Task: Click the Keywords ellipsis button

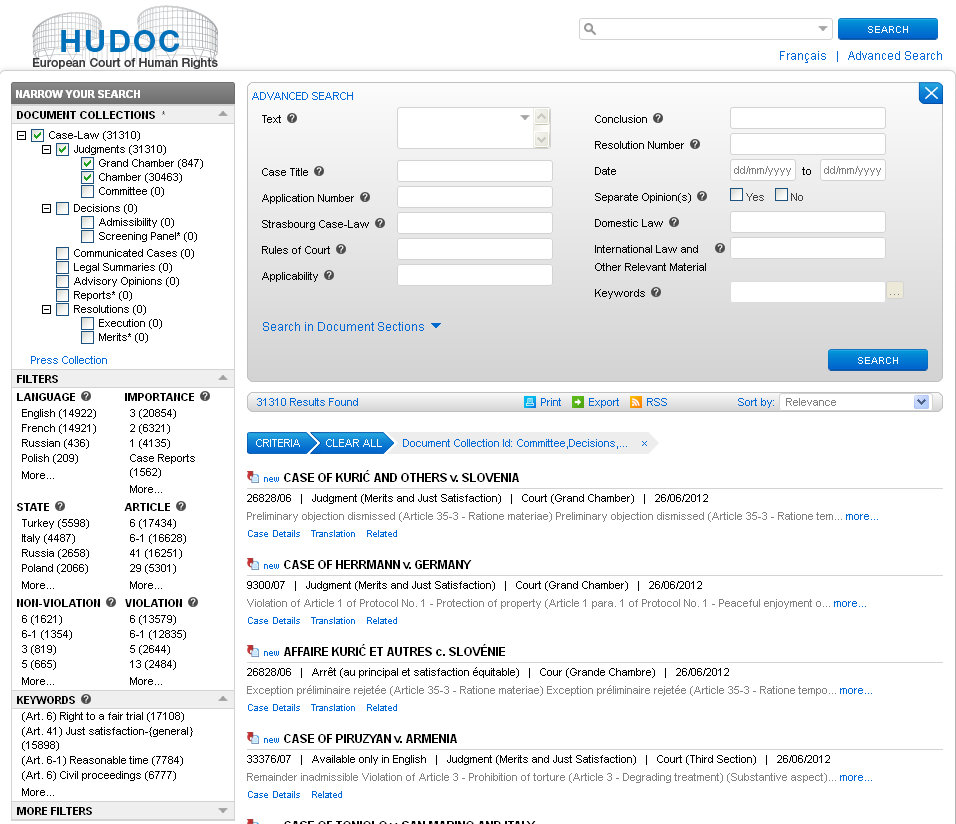Action: coord(895,290)
